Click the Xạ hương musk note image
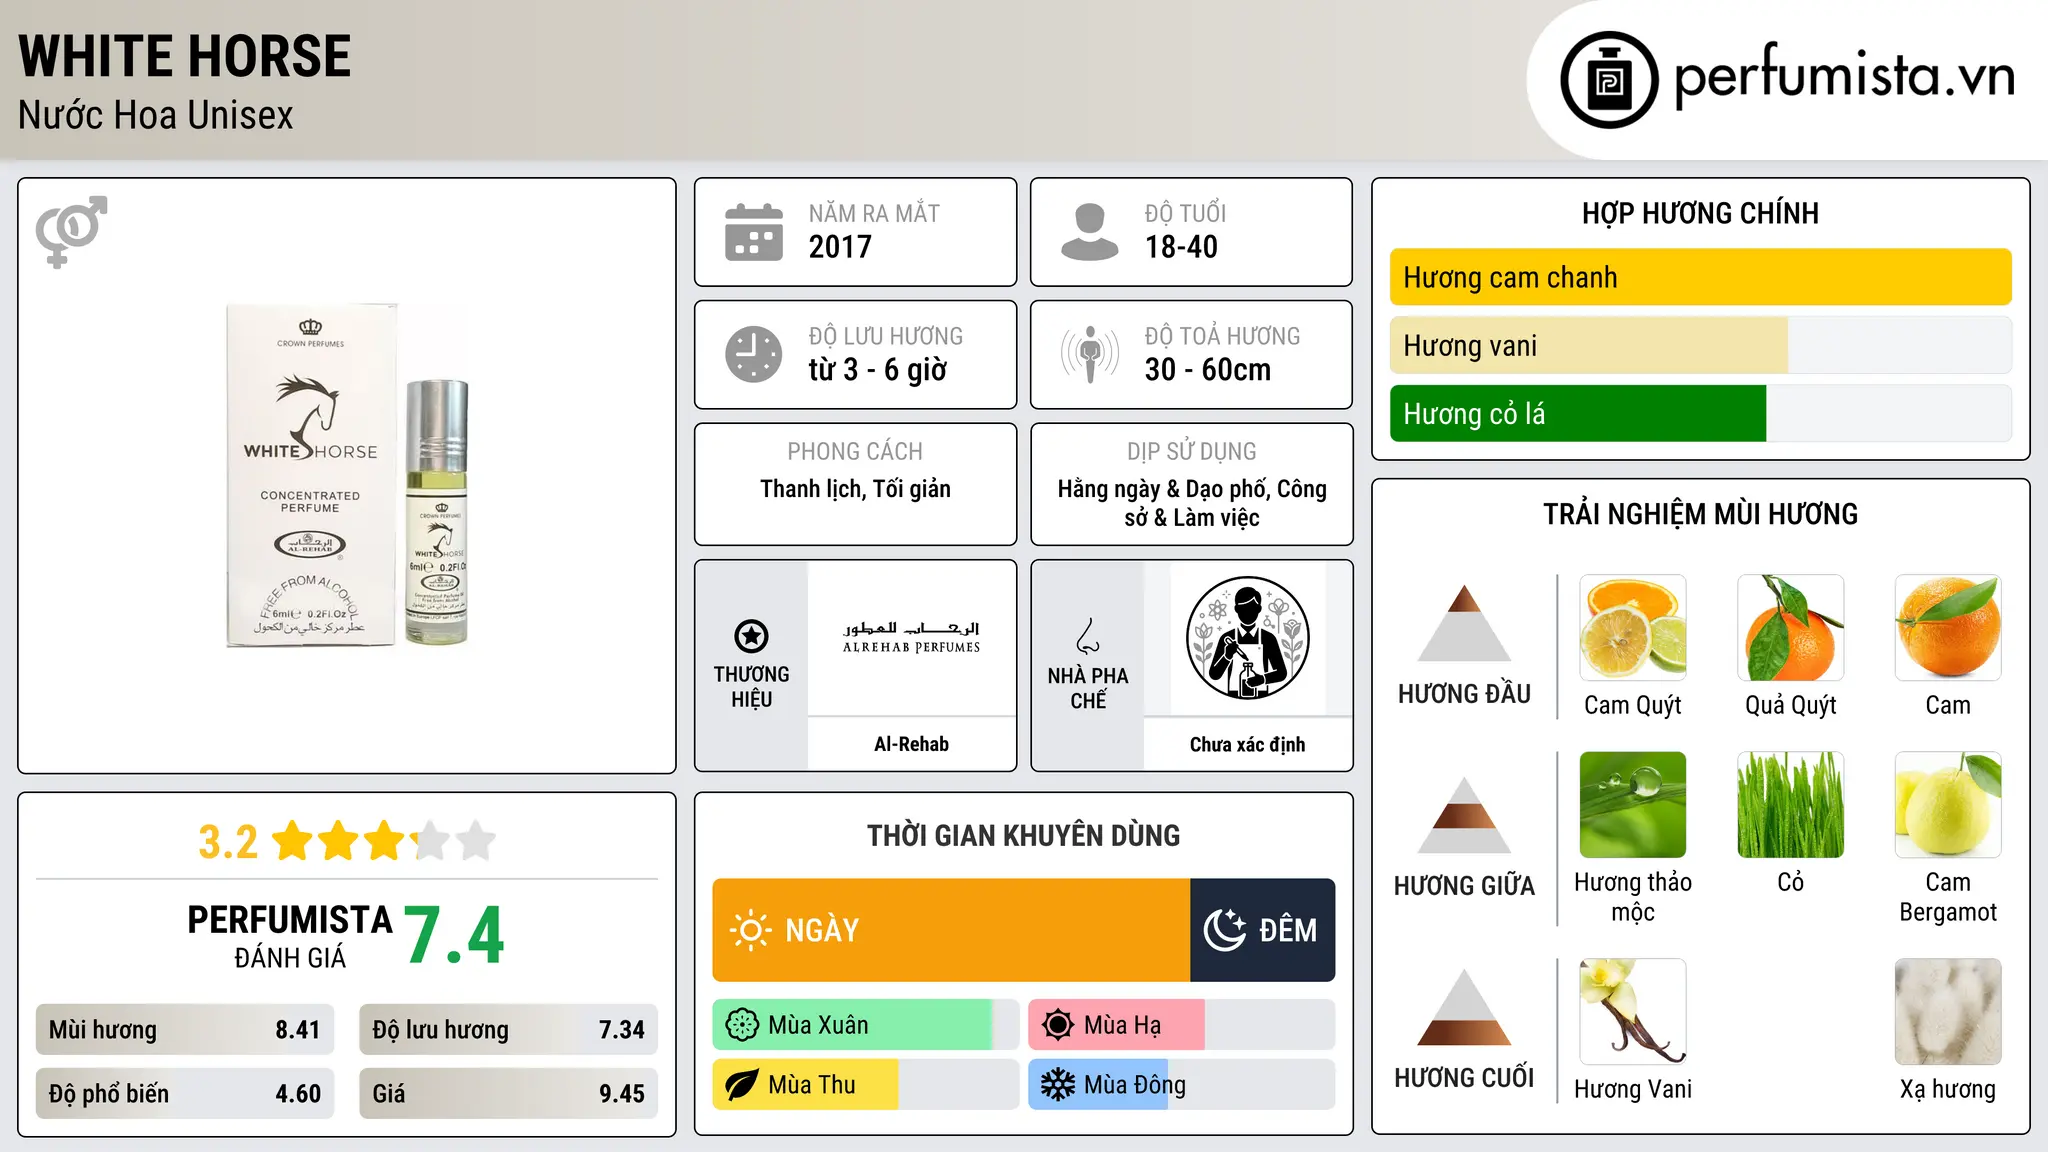 1948,1012
